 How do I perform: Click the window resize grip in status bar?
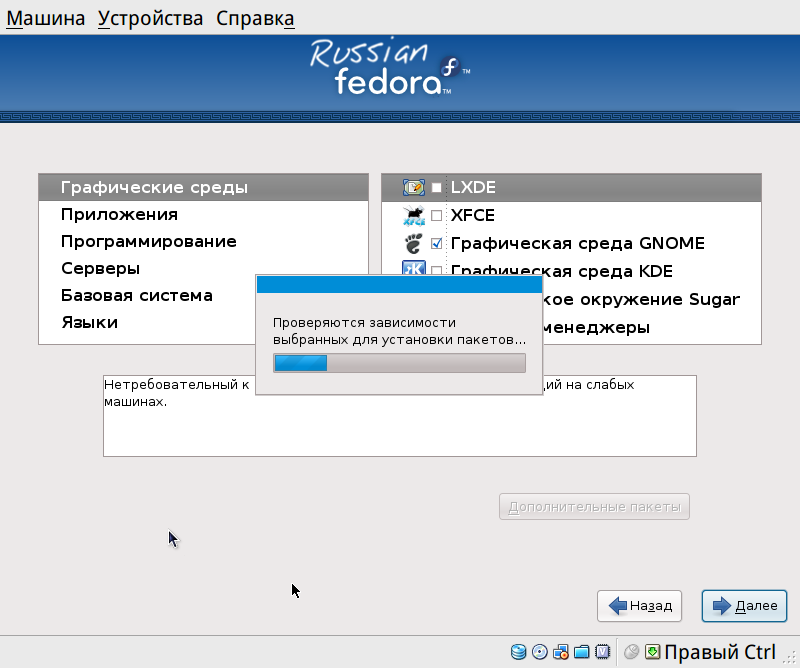791,658
